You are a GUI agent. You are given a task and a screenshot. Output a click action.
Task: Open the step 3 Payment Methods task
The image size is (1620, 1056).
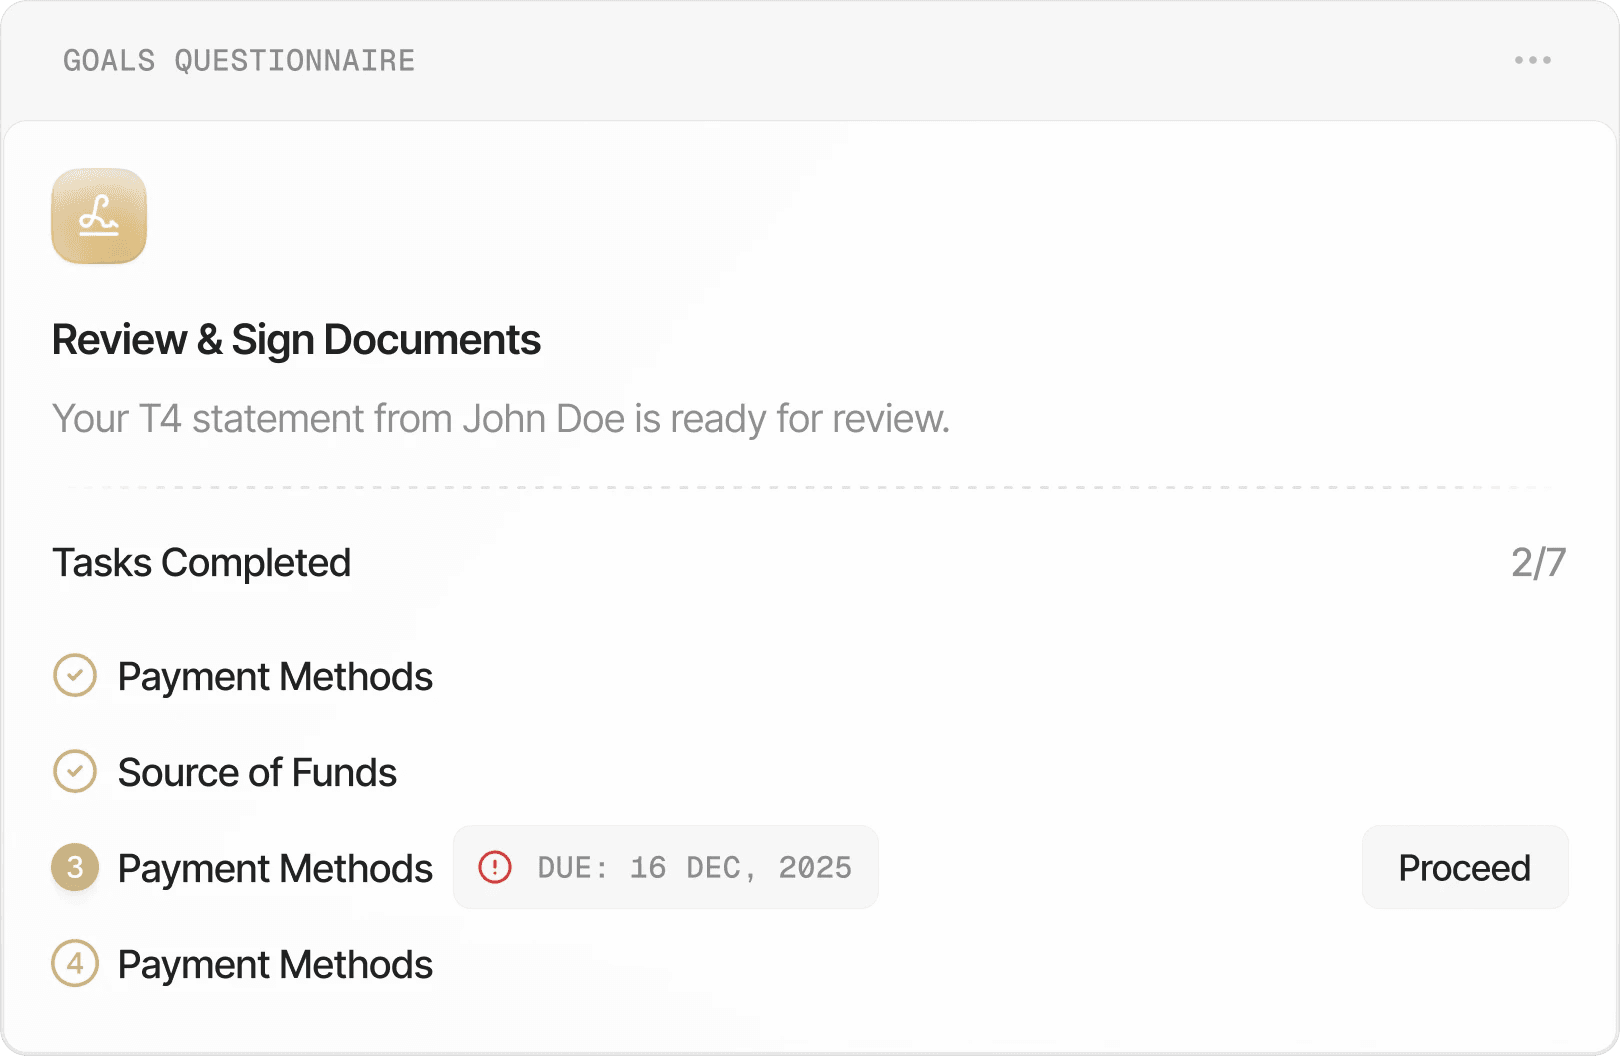275,869
